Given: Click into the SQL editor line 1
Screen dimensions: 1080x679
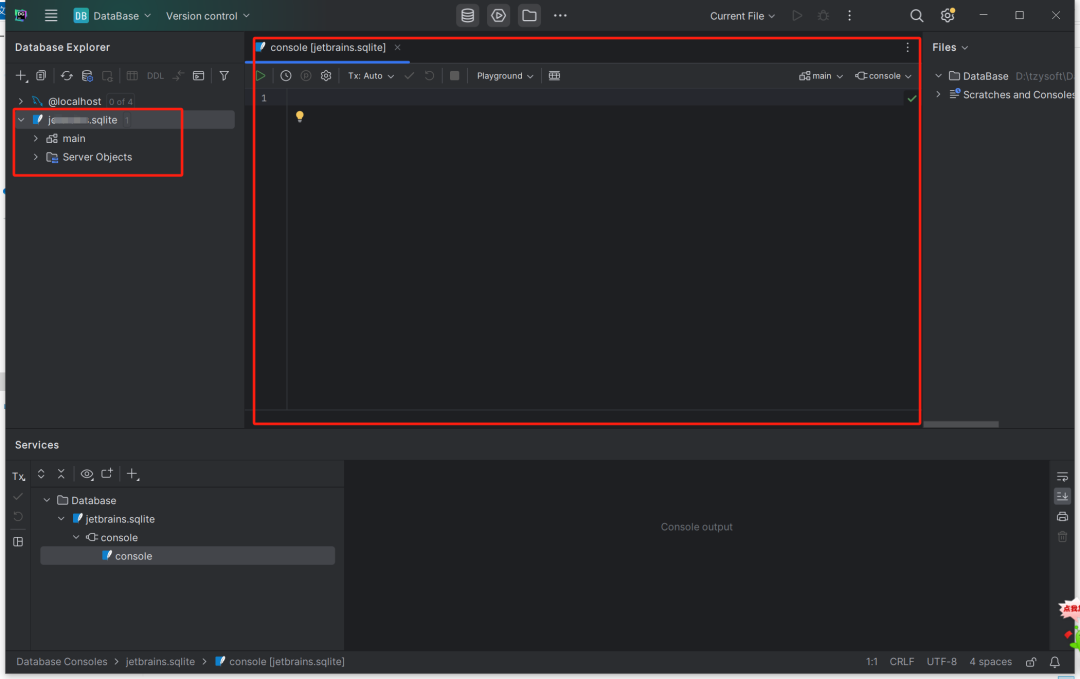Looking at the screenshot, I should pos(595,98).
